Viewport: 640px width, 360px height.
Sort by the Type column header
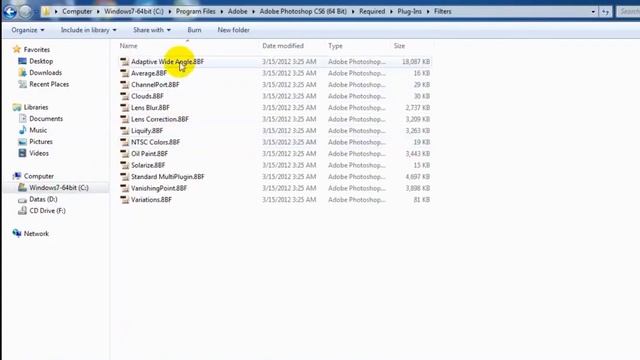(336, 46)
